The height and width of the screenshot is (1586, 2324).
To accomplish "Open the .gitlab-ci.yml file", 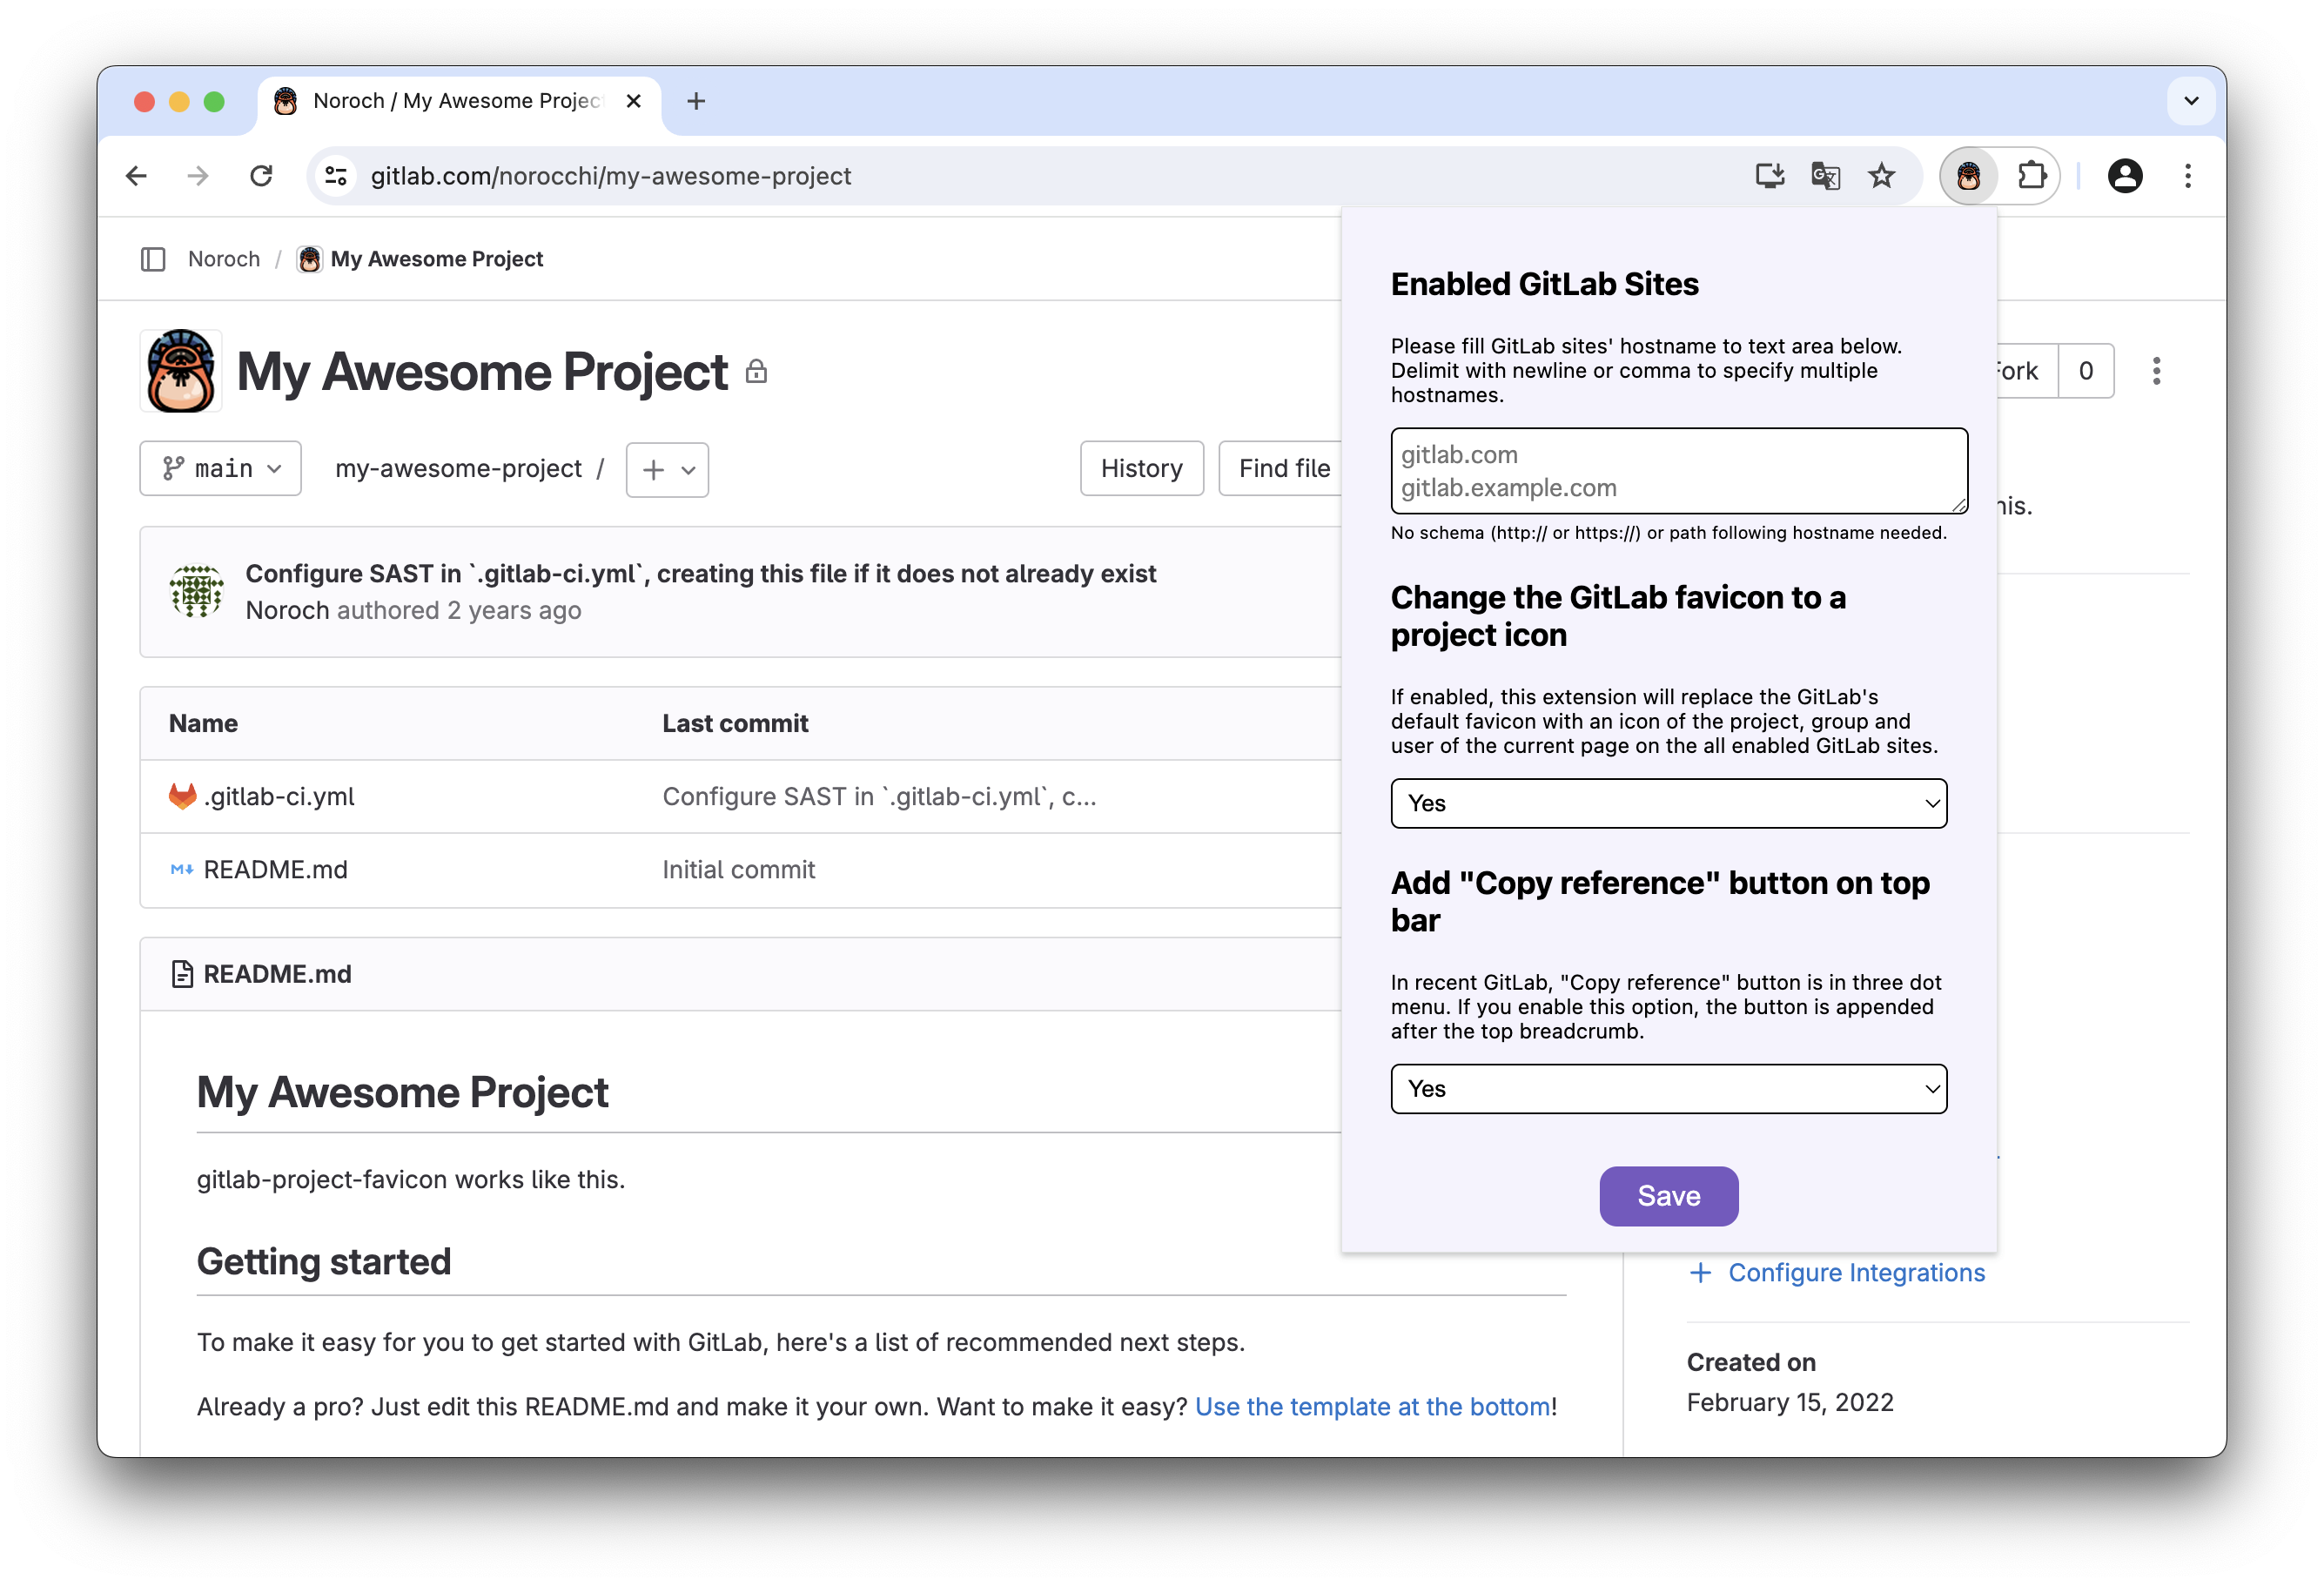I will pyautogui.click(x=279, y=796).
